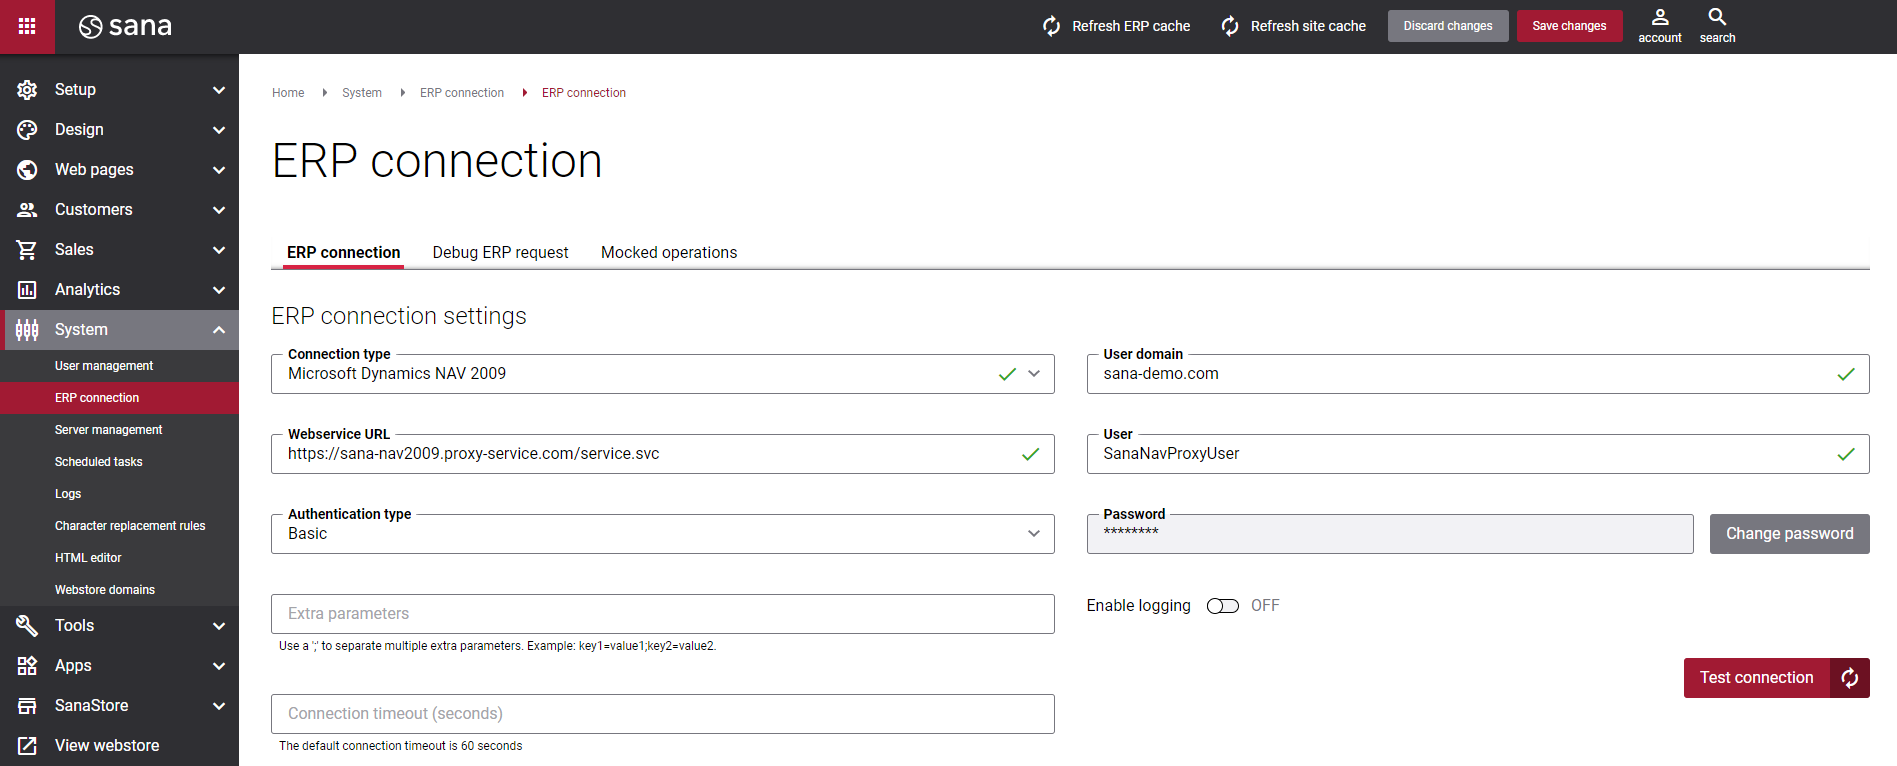1897x766 pixels.
Task: Collapse the System menu chevron
Action: (219, 330)
